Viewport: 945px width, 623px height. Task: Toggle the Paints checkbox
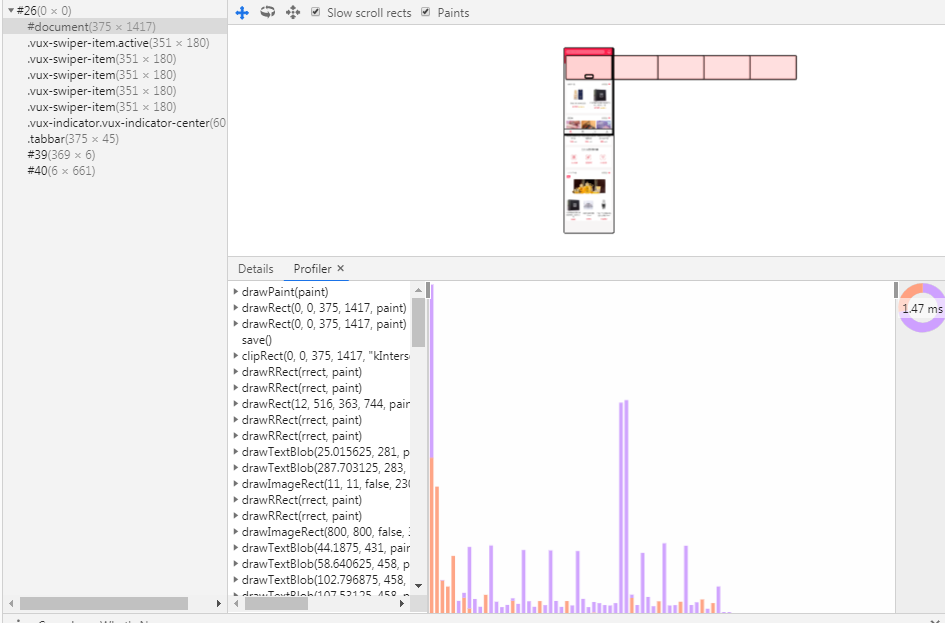425,12
